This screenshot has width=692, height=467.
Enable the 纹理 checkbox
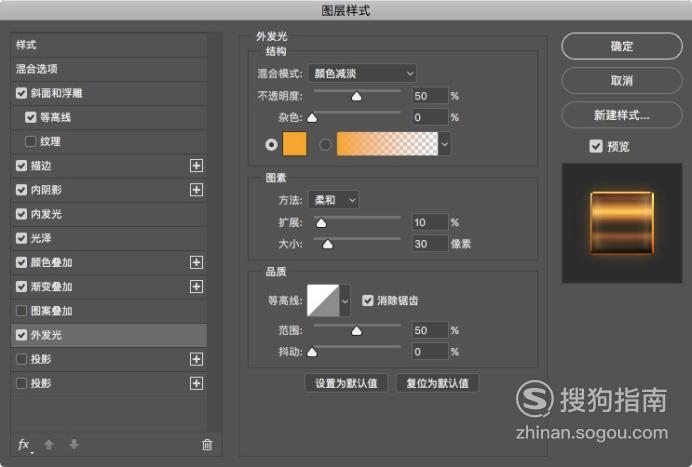(30, 141)
